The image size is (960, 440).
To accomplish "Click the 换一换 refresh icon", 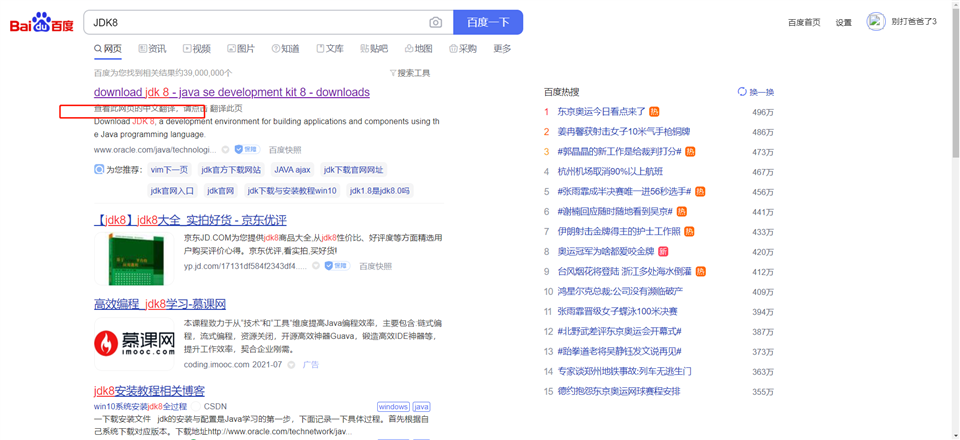I will coord(742,92).
